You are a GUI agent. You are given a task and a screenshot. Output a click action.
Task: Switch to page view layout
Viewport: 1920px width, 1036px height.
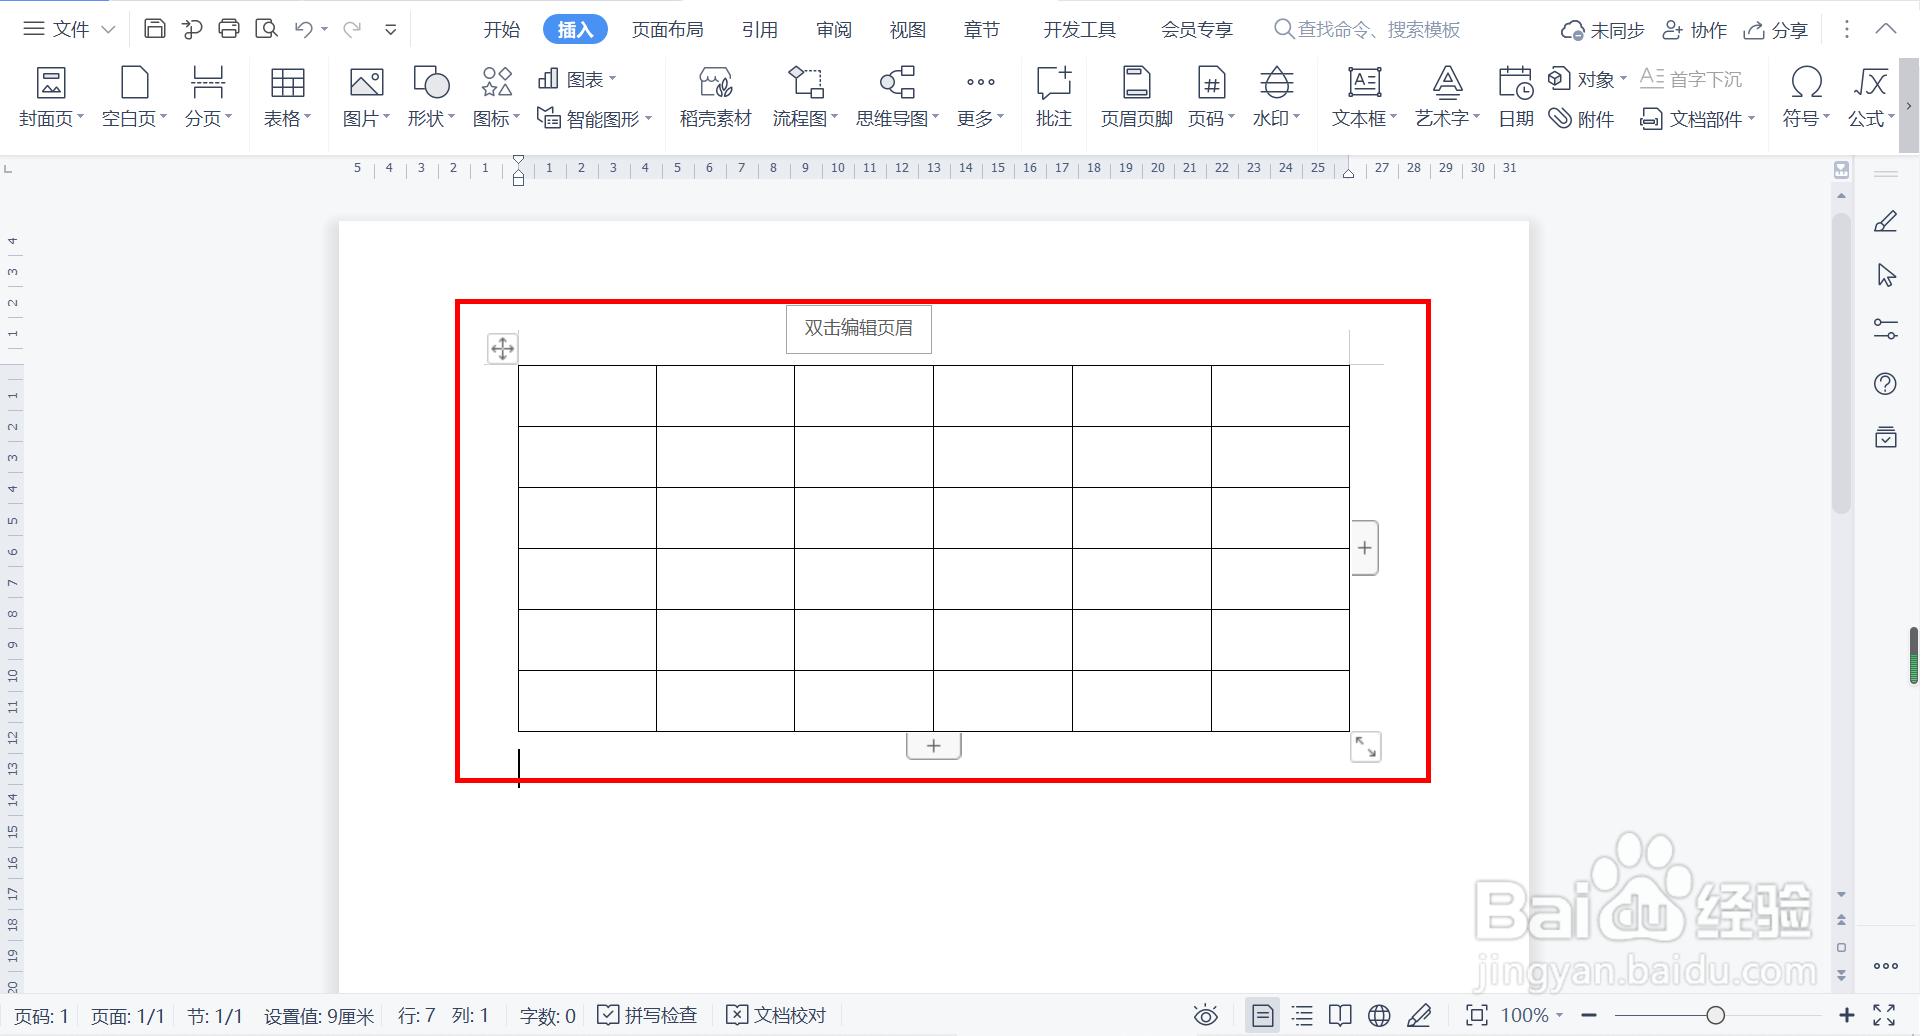[x=1263, y=1016]
